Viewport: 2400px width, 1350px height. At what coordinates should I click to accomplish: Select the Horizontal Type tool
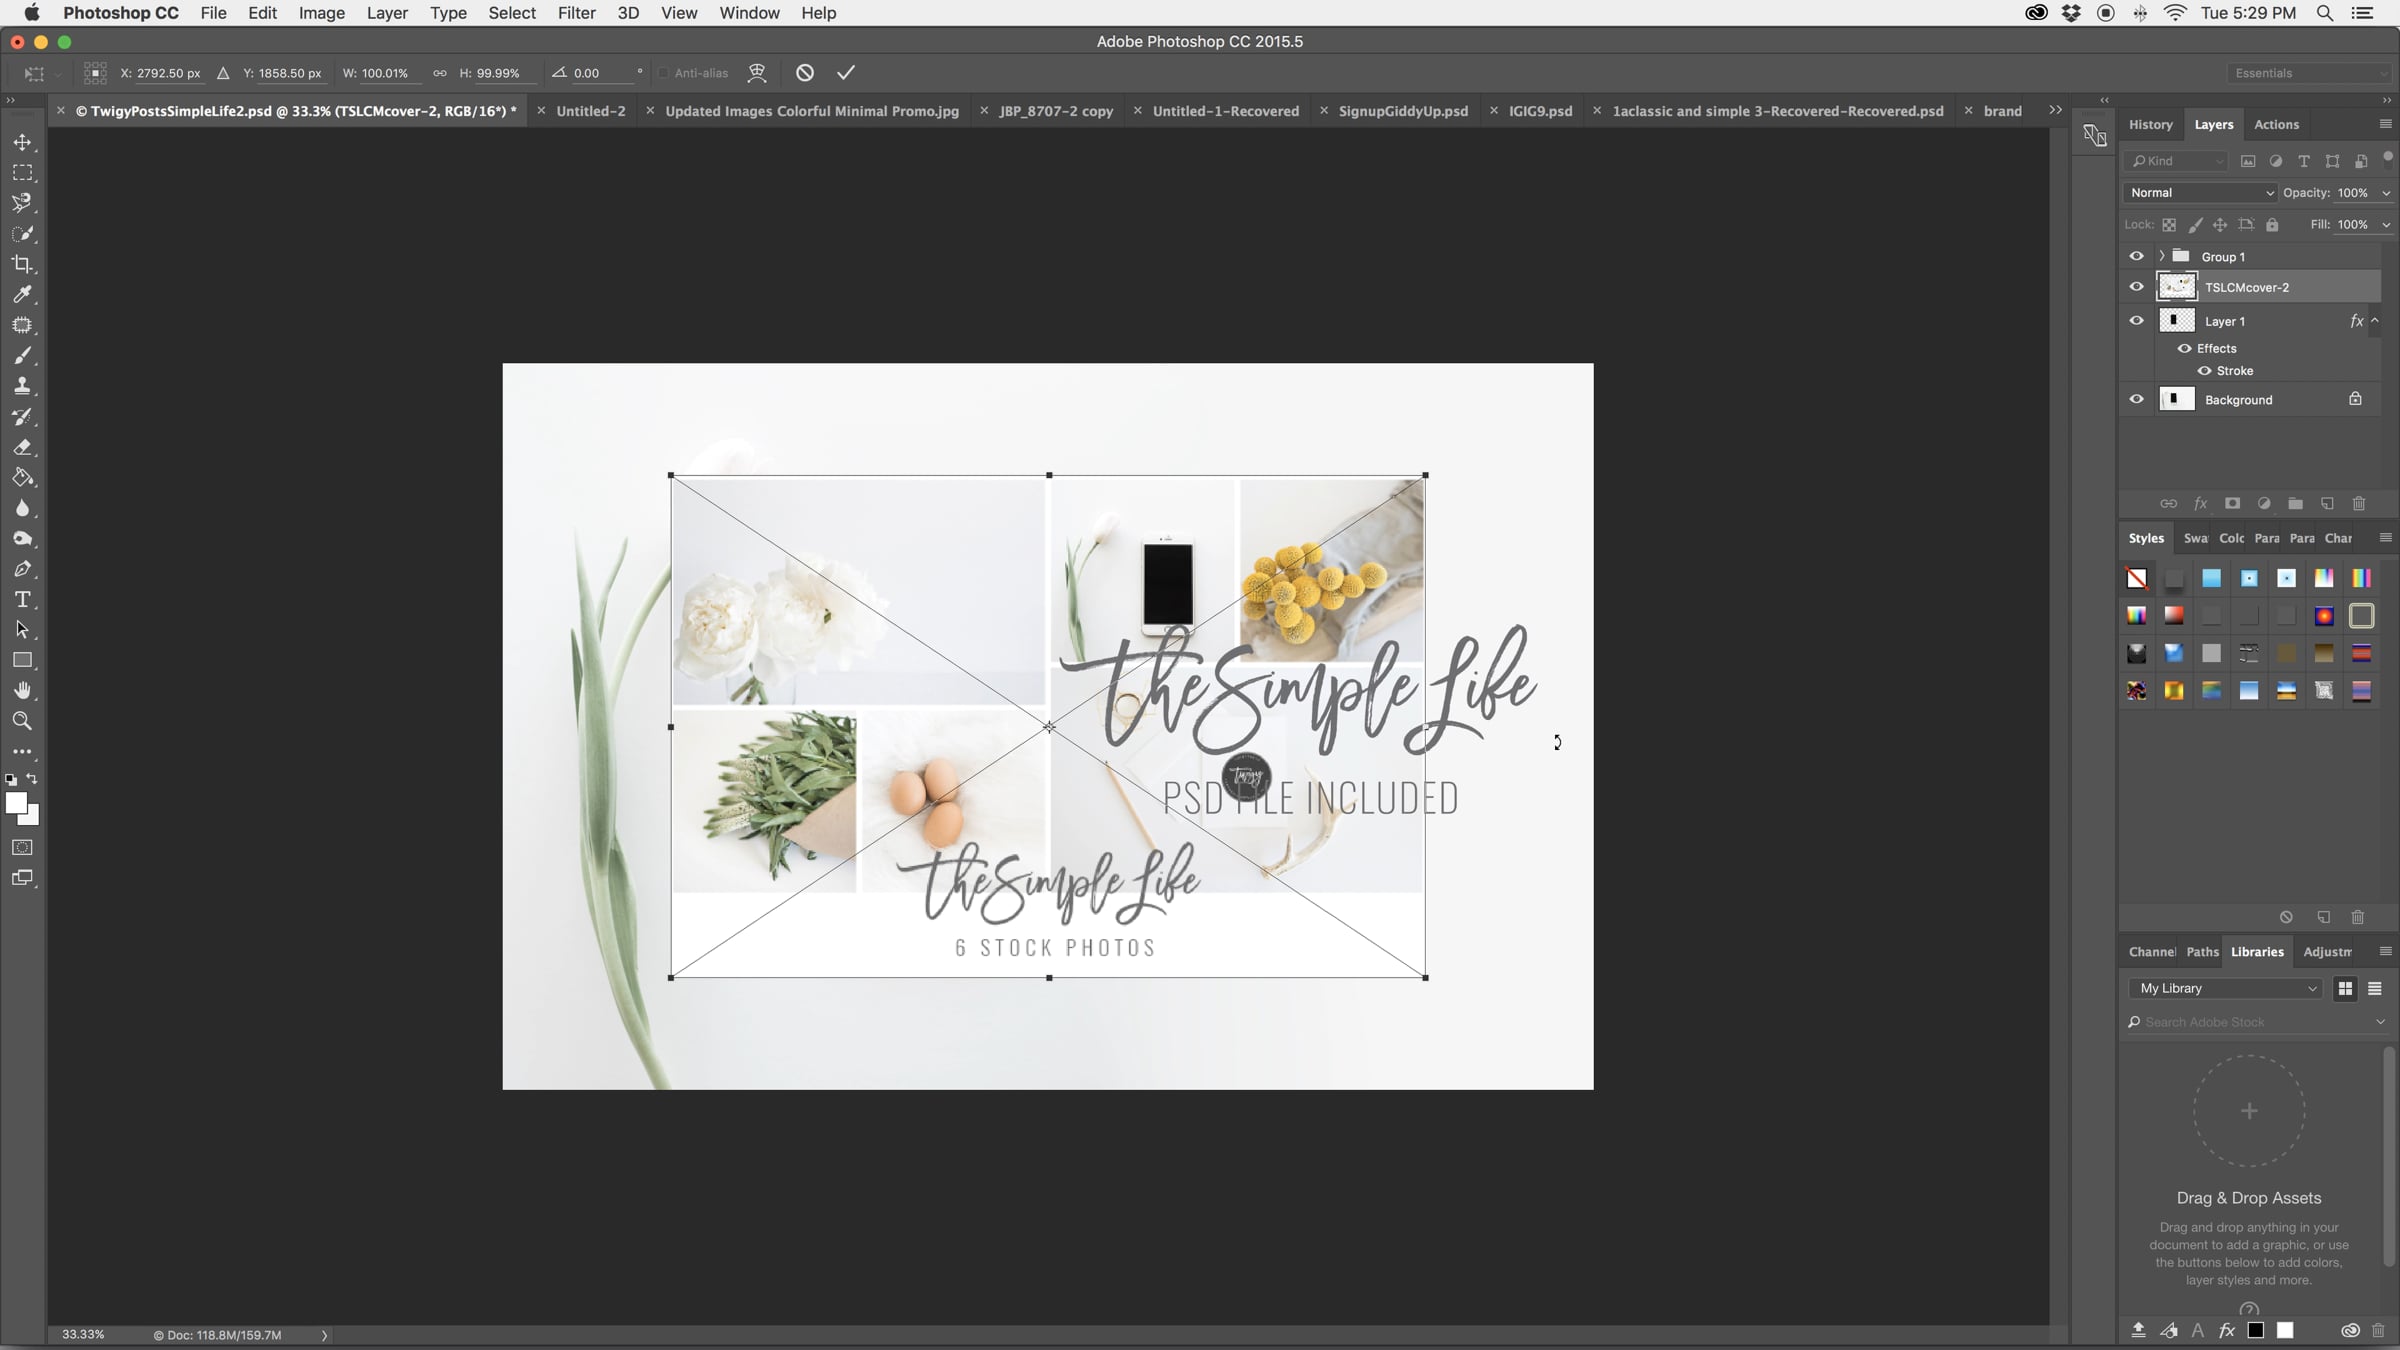point(22,599)
